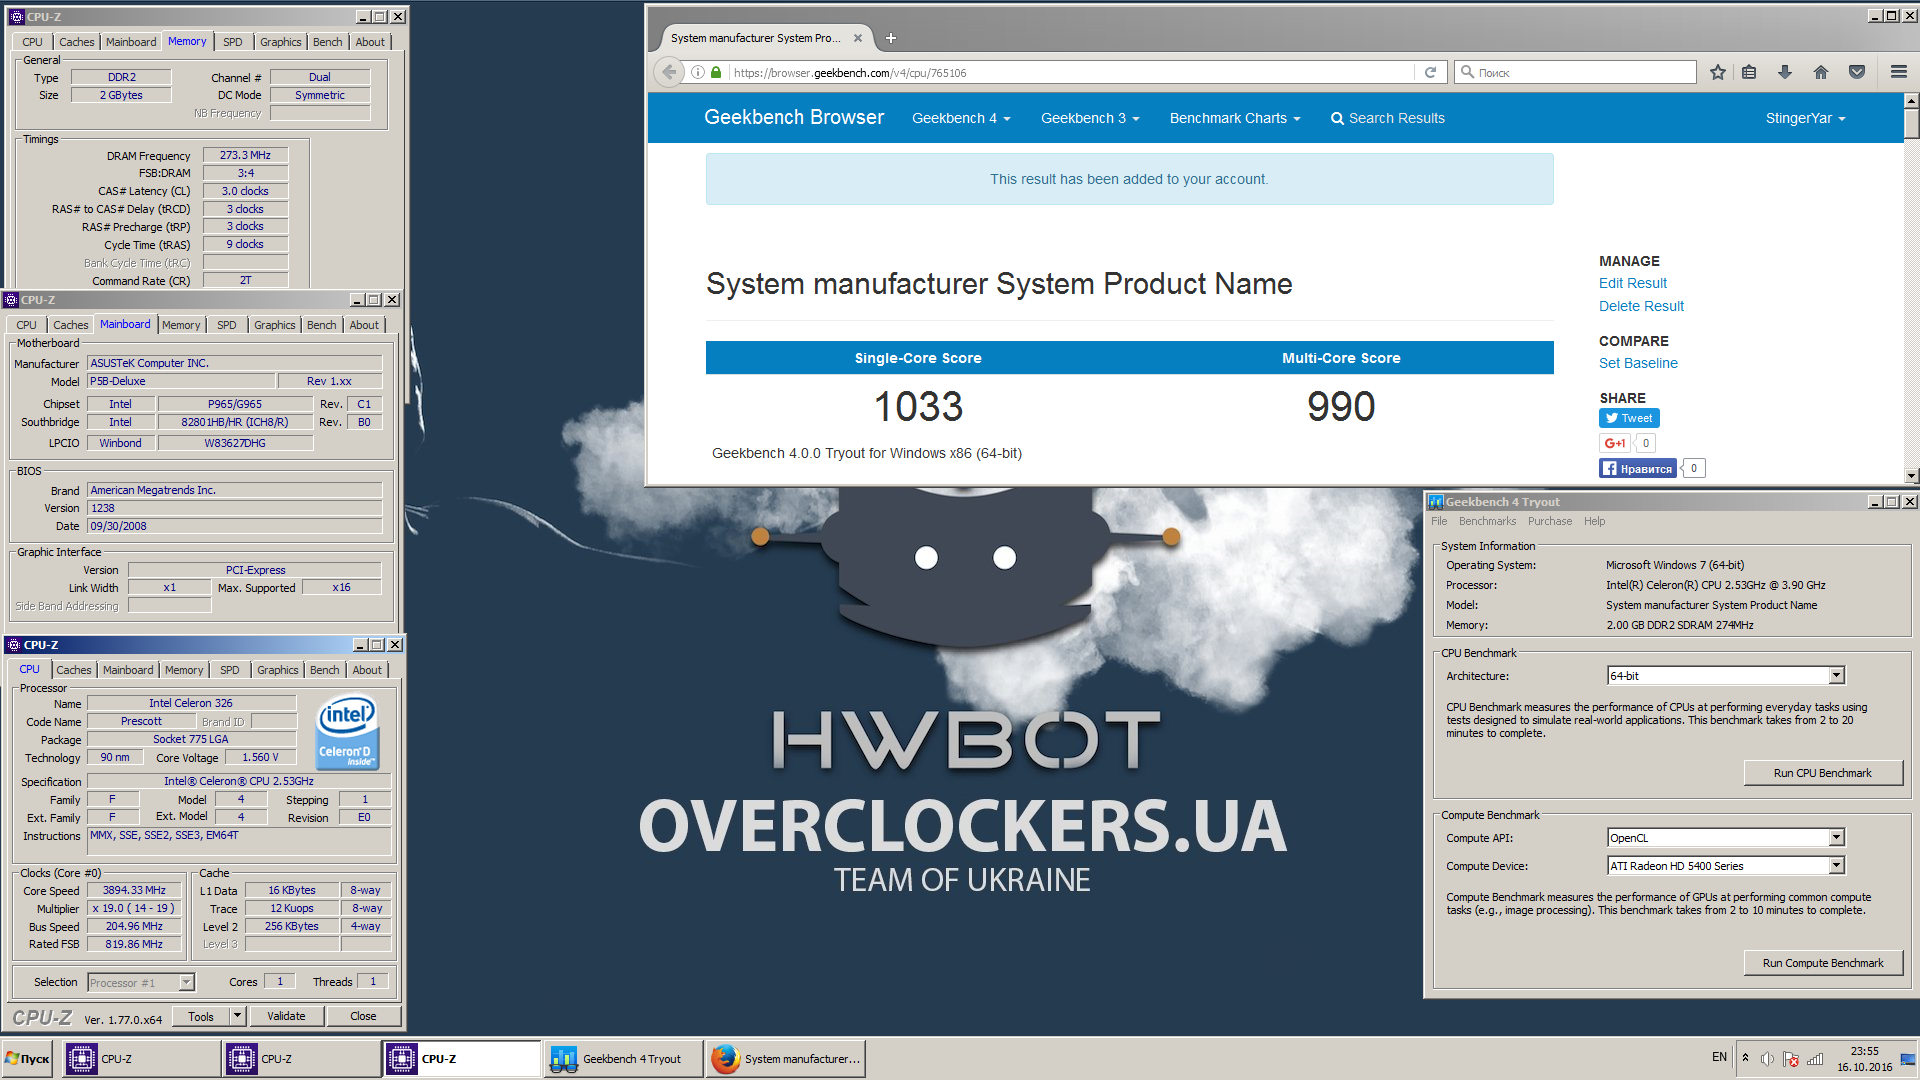This screenshot has width=1920, height=1080.
Task: Open the StingerYar account dropdown
Action: tap(1805, 118)
